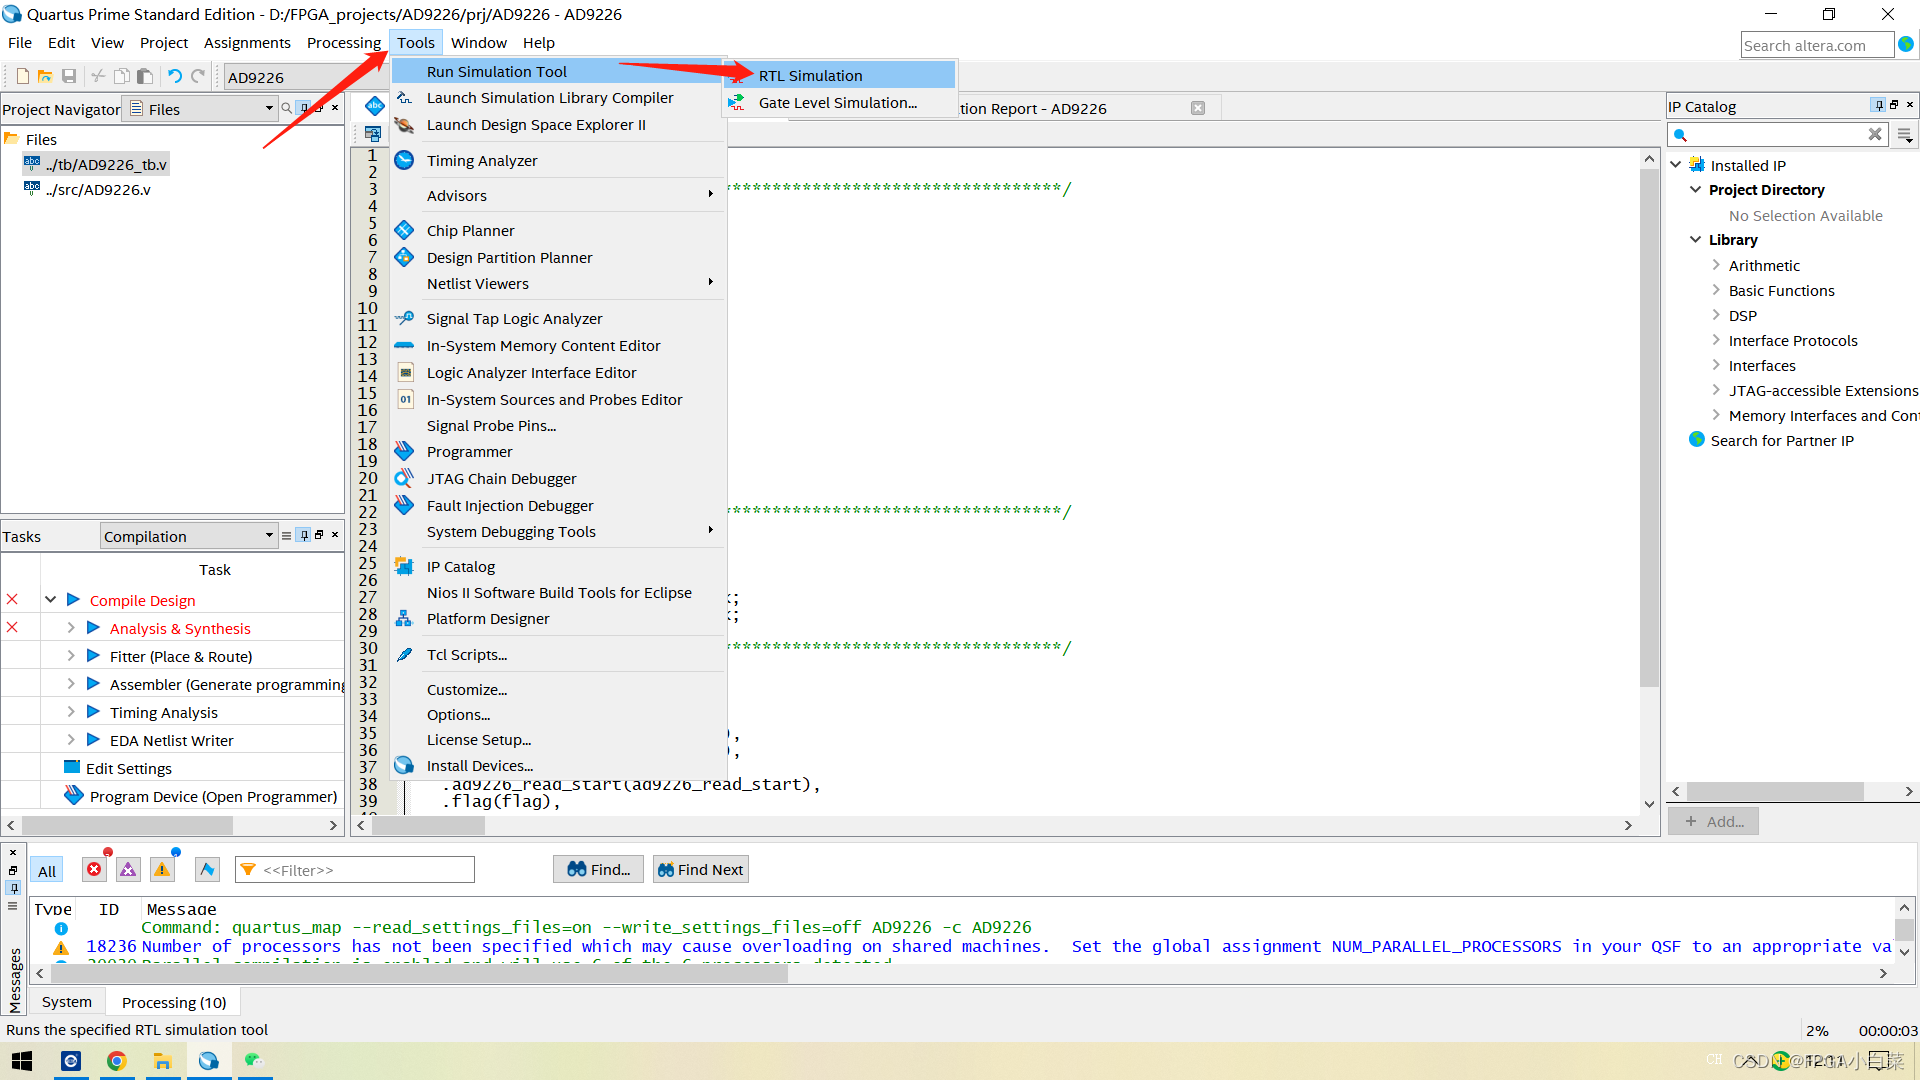Screen dimensions: 1920x1080
Task: Toggle the warning messages filter icon
Action: (162, 870)
